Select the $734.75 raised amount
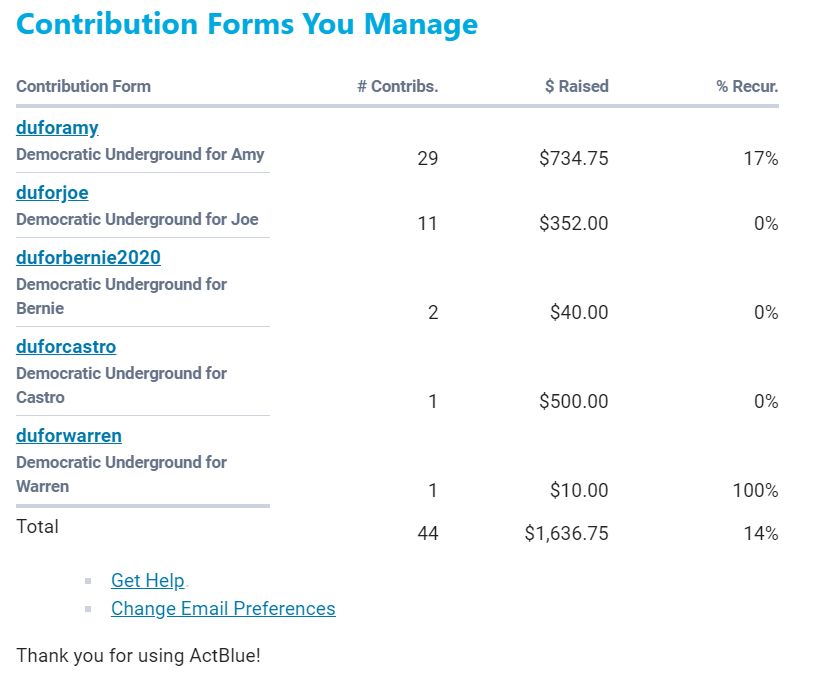The width and height of the screenshot is (815, 681). [x=573, y=158]
